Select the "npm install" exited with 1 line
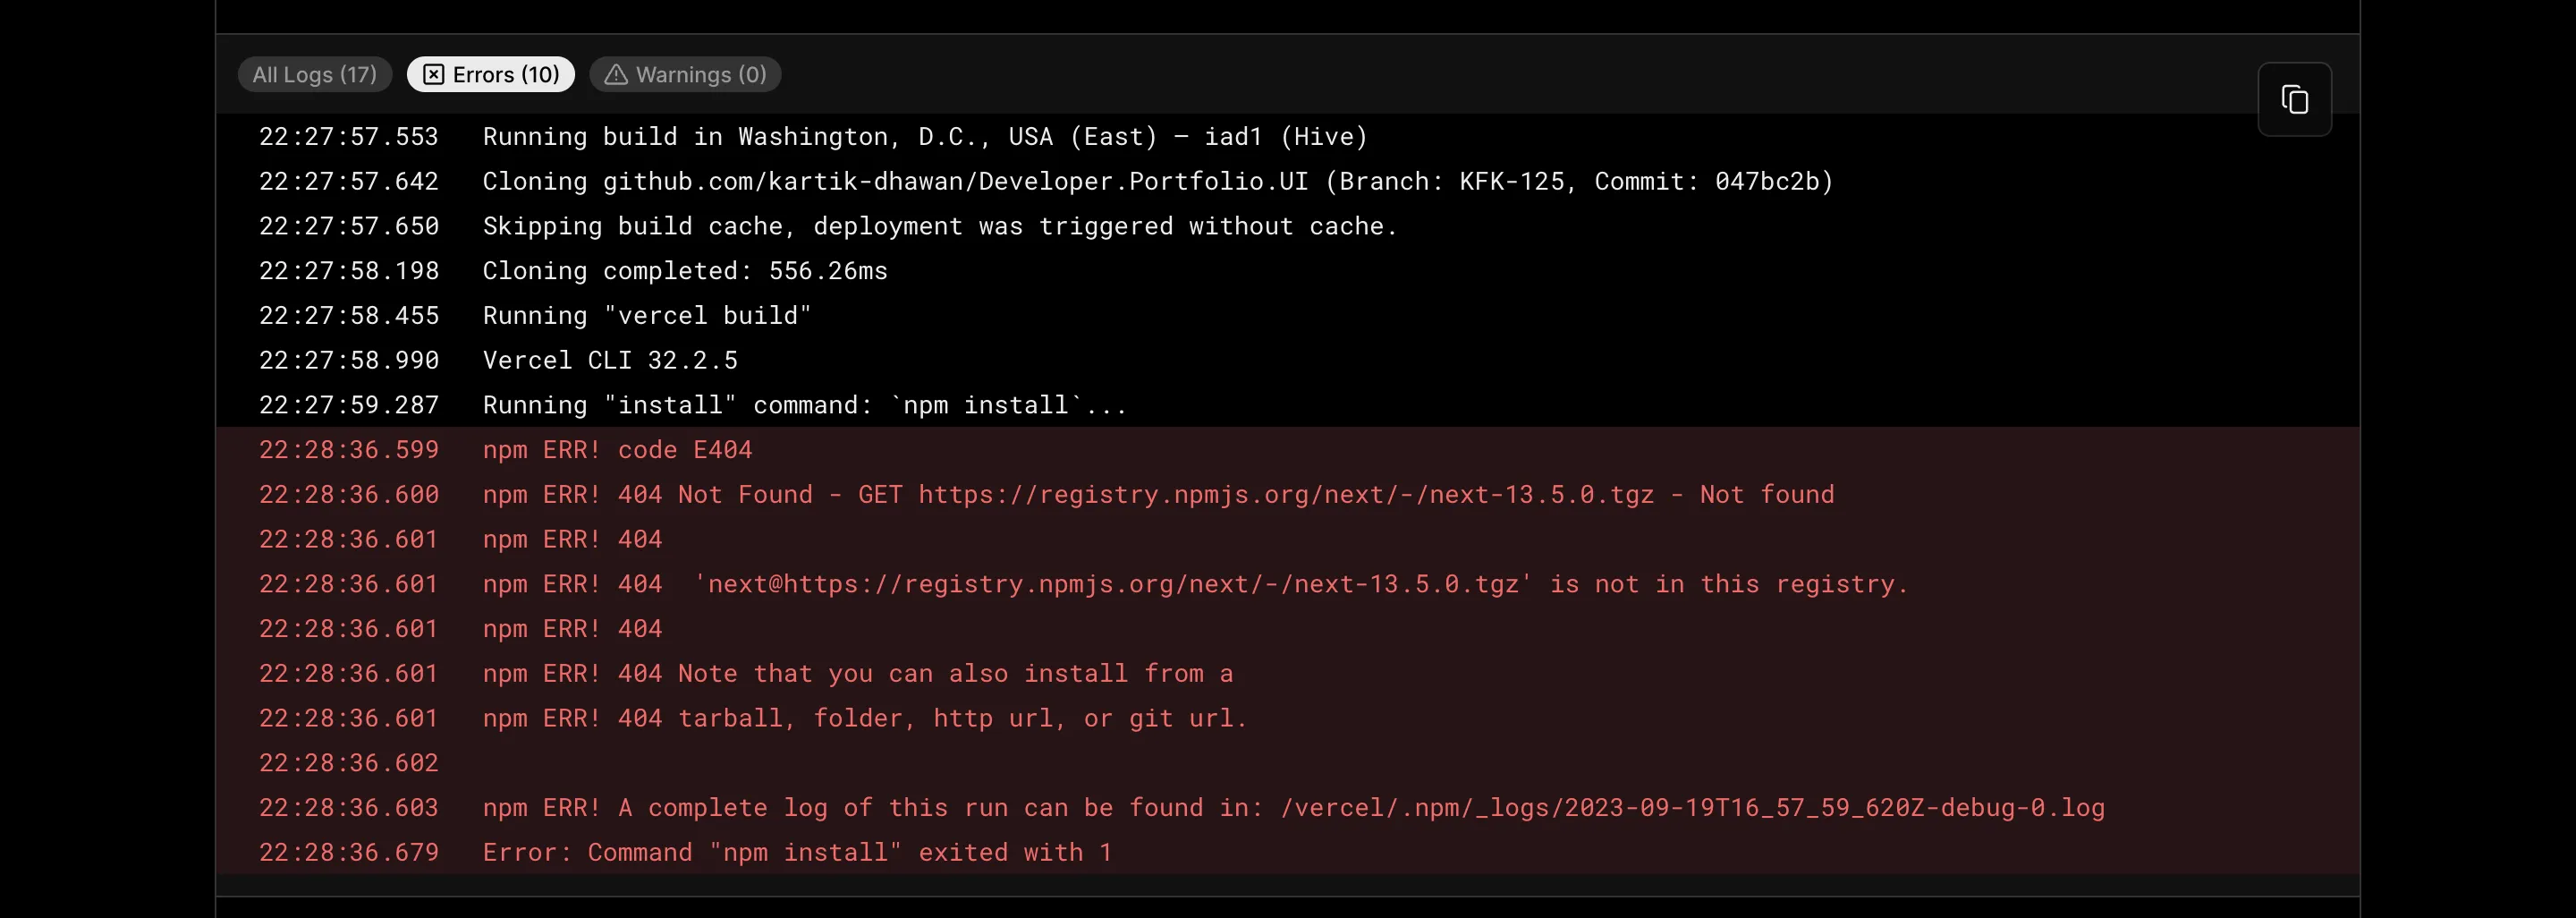2576x918 pixels. (797, 853)
